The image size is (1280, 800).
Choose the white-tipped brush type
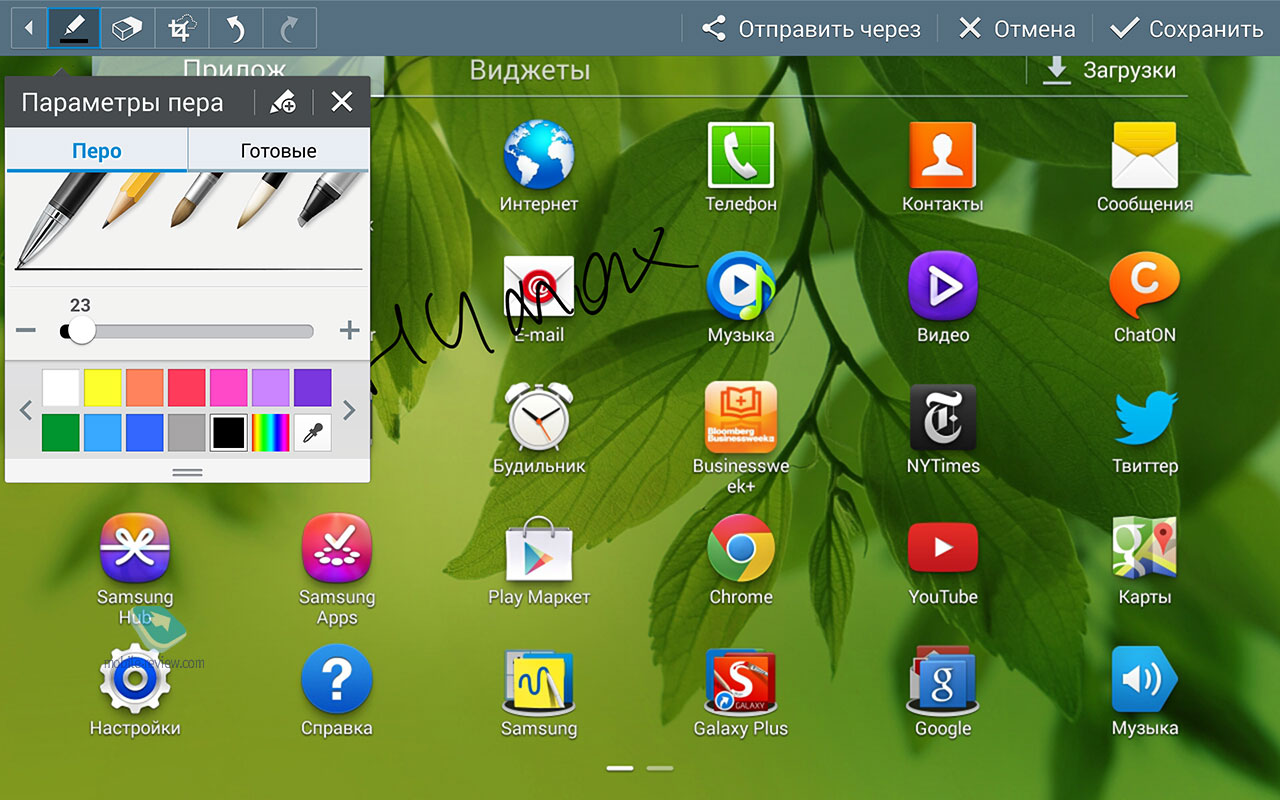262,200
